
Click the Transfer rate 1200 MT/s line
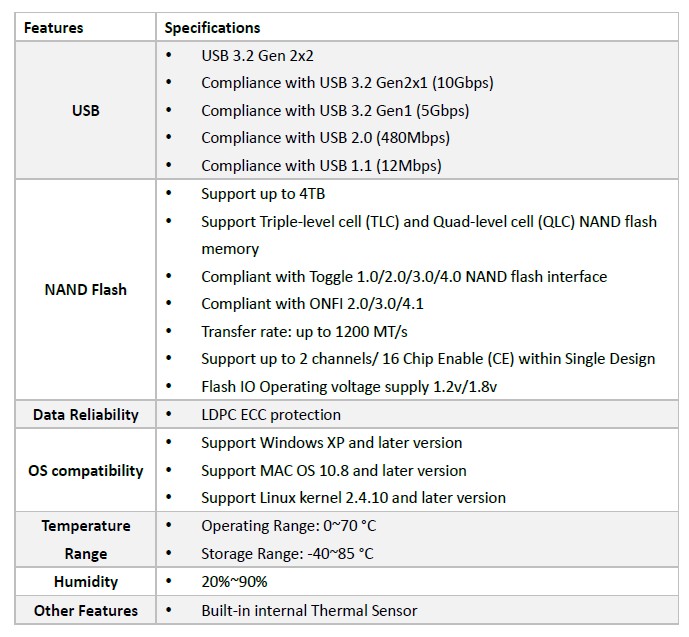pyautogui.click(x=304, y=331)
